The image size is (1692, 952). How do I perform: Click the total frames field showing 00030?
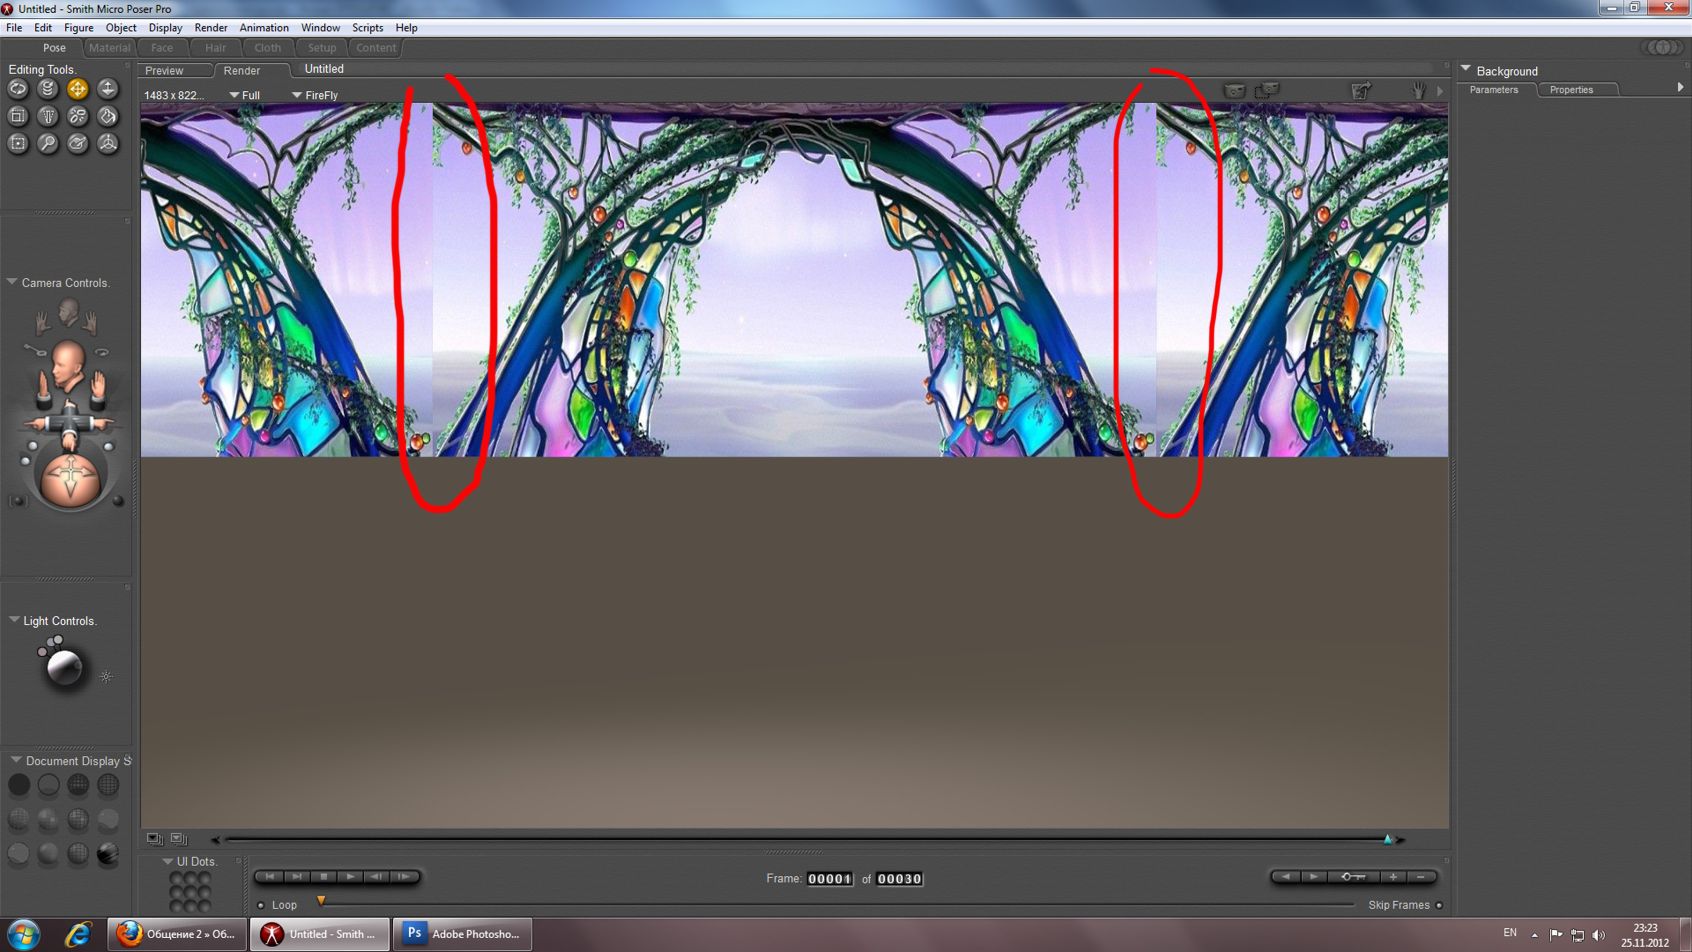point(899,879)
